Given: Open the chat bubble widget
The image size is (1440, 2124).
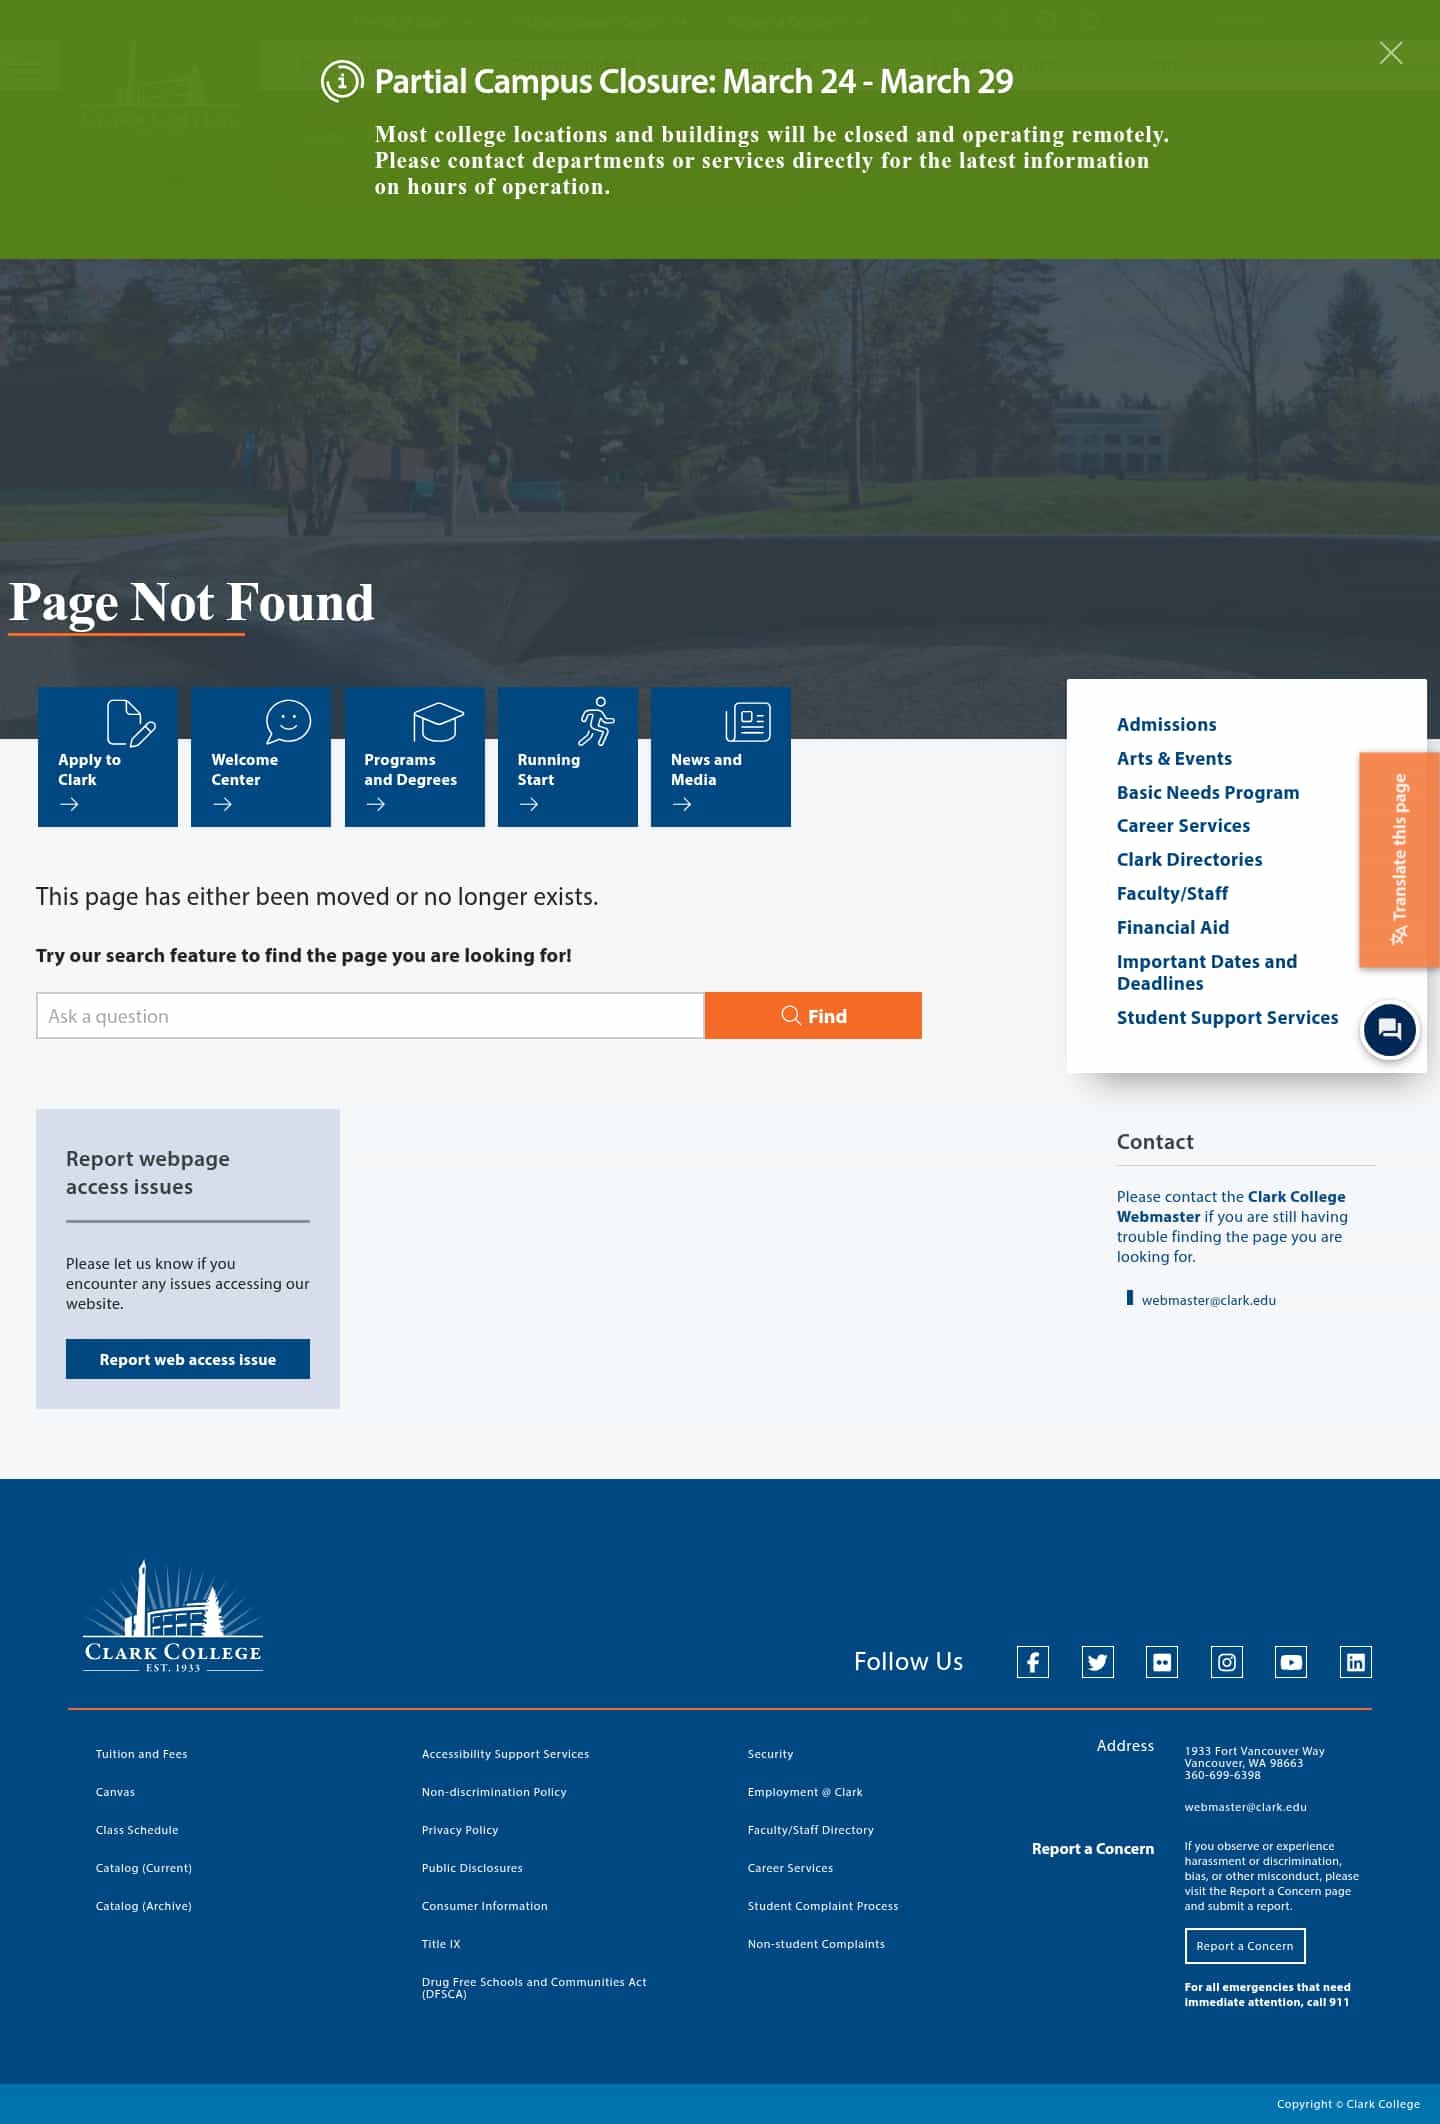Looking at the screenshot, I should coord(1390,1029).
